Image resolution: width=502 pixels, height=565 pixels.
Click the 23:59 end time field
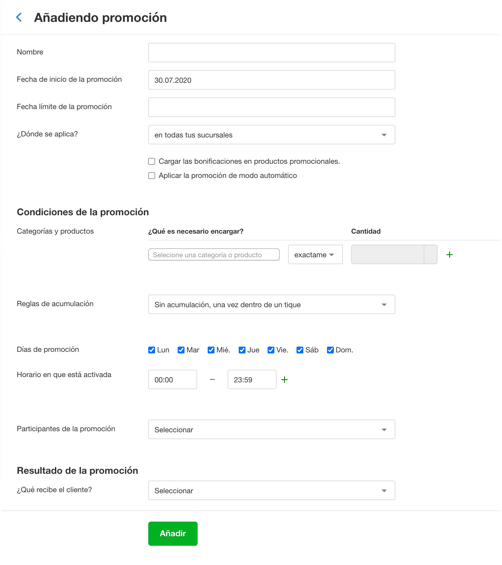252,379
